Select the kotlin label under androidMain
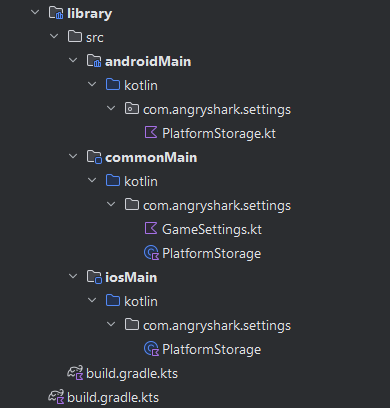 pyautogui.click(x=141, y=85)
